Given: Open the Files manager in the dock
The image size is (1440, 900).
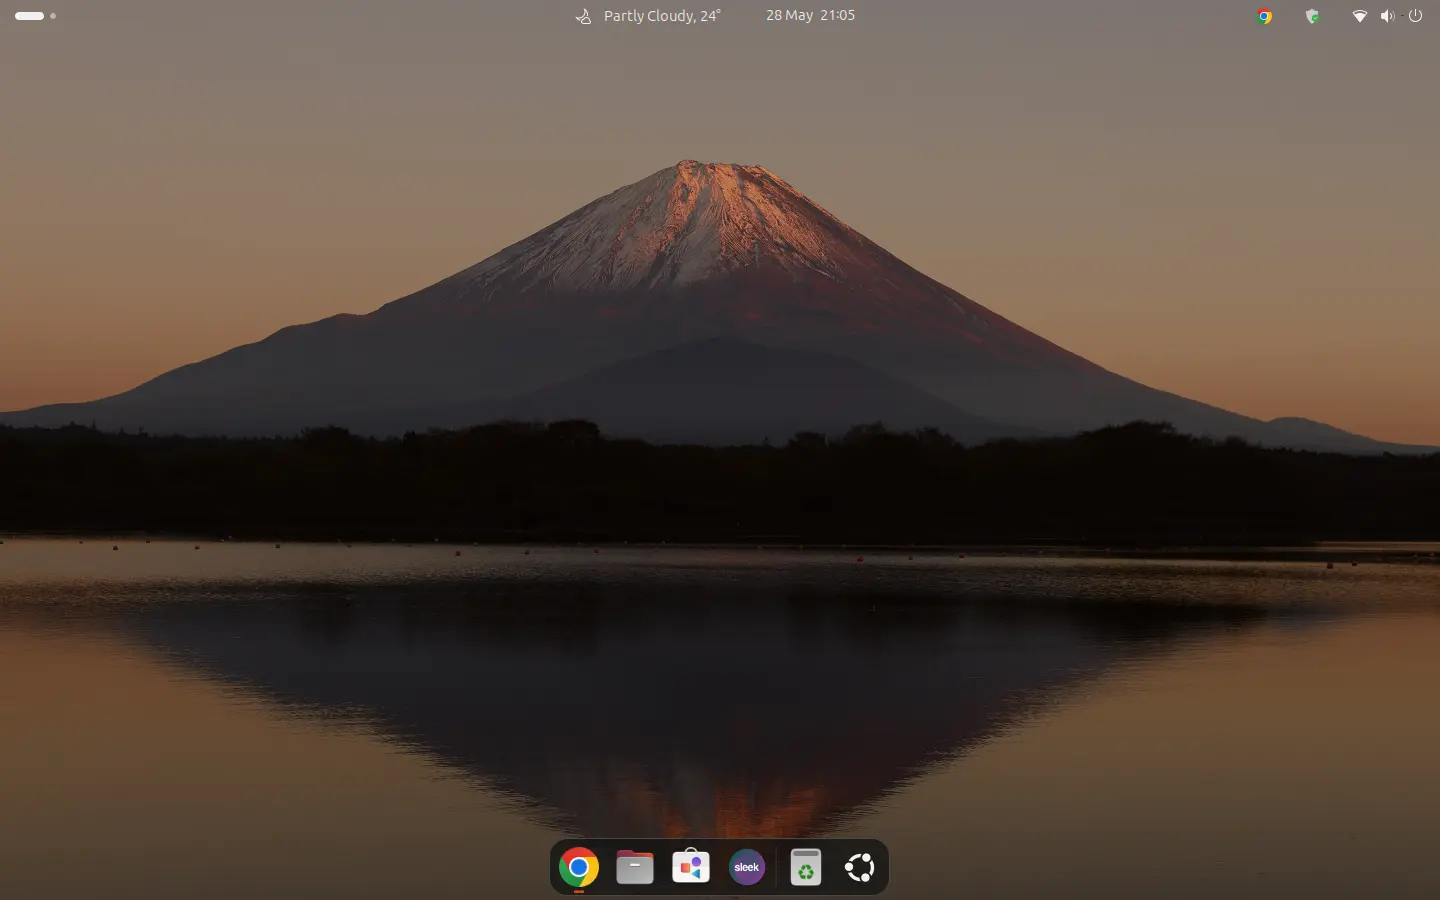Looking at the screenshot, I should click(635, 867).
